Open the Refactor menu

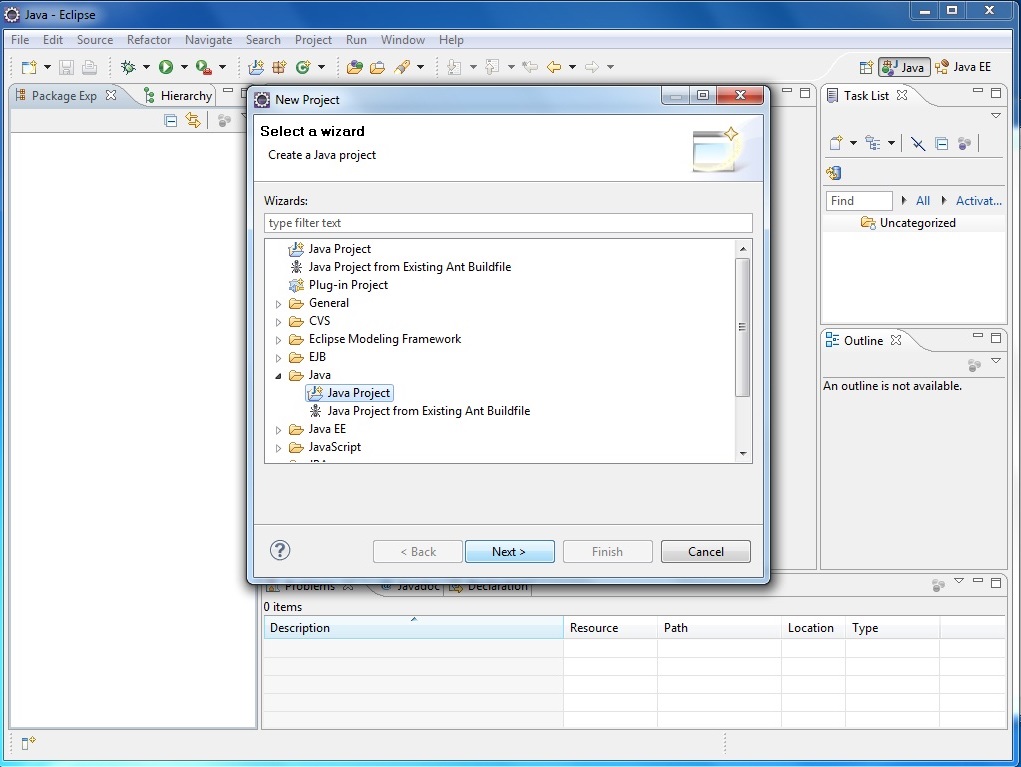(x=148, y=40)
